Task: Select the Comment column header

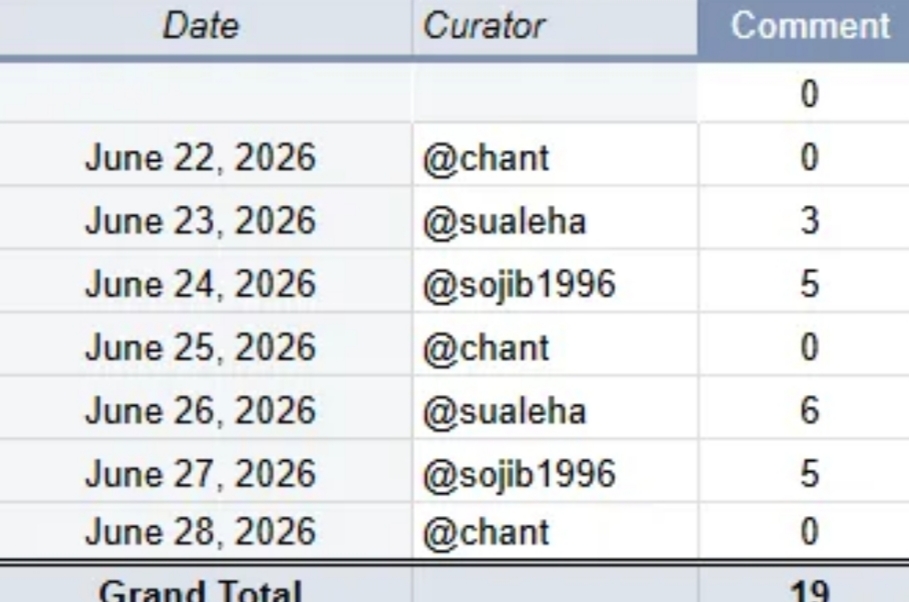Action: (x=809, y=27)
